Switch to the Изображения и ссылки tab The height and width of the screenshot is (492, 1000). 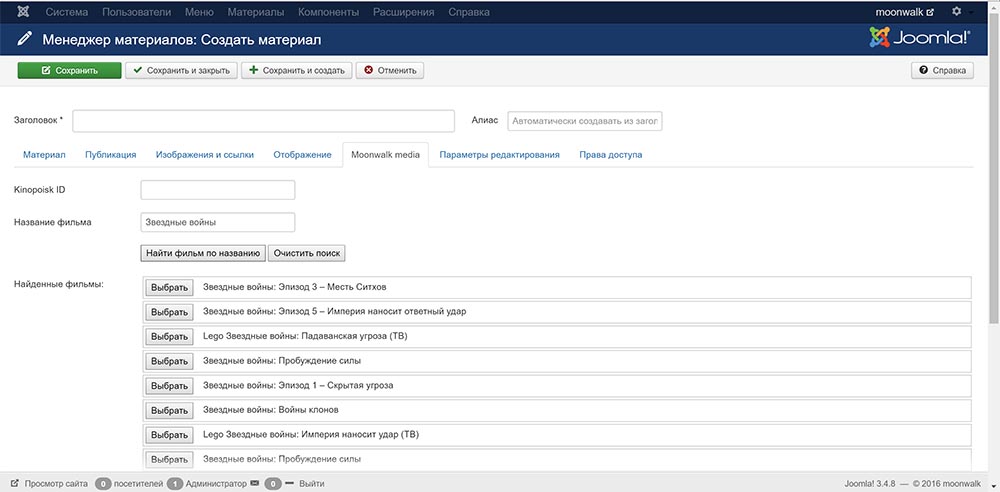205,155
